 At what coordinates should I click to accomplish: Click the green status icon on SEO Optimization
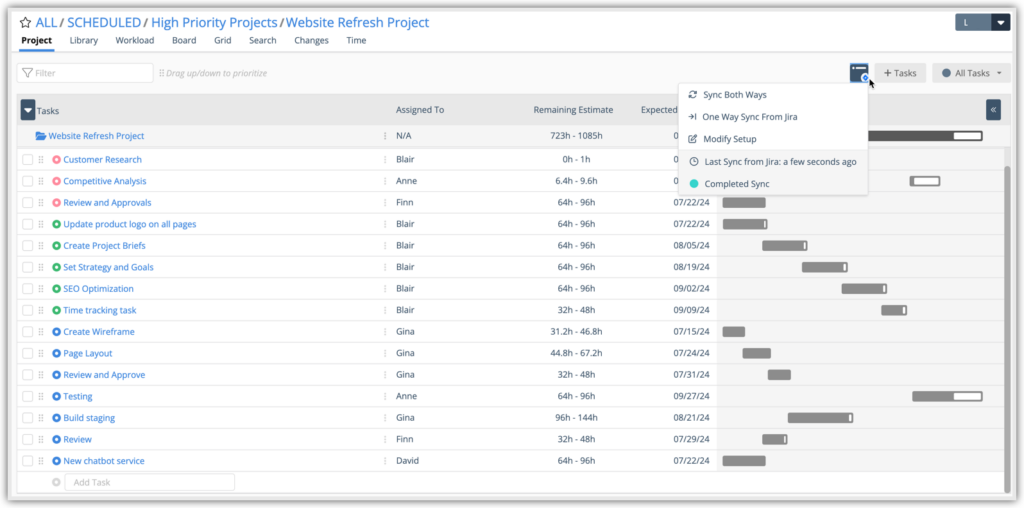point(56,289)
